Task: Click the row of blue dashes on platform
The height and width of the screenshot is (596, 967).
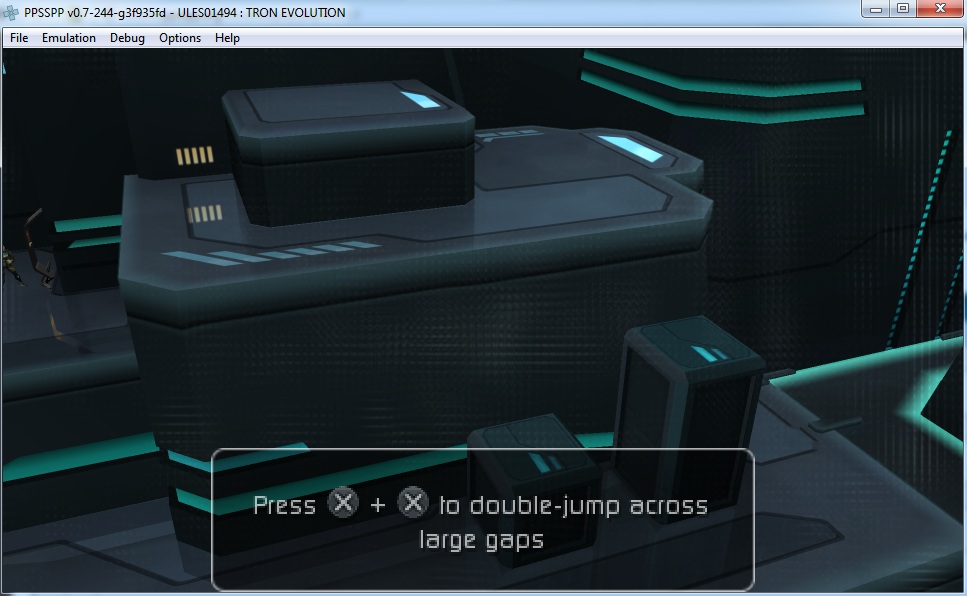Action: click(x=270, y=253)
